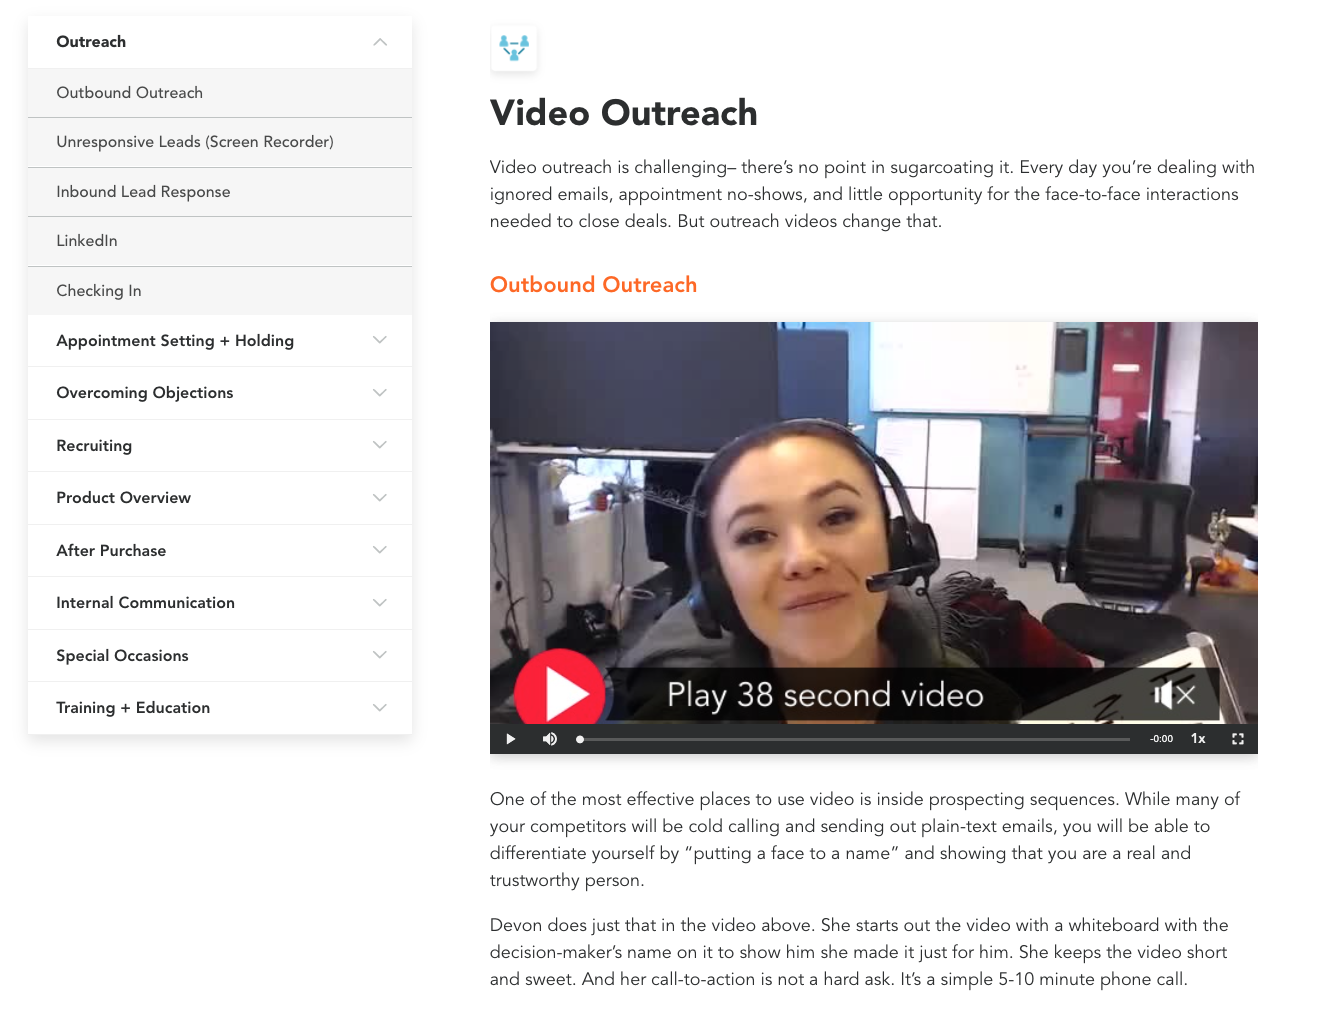Click the 'Play 38 second video' caption

(825, 695)
